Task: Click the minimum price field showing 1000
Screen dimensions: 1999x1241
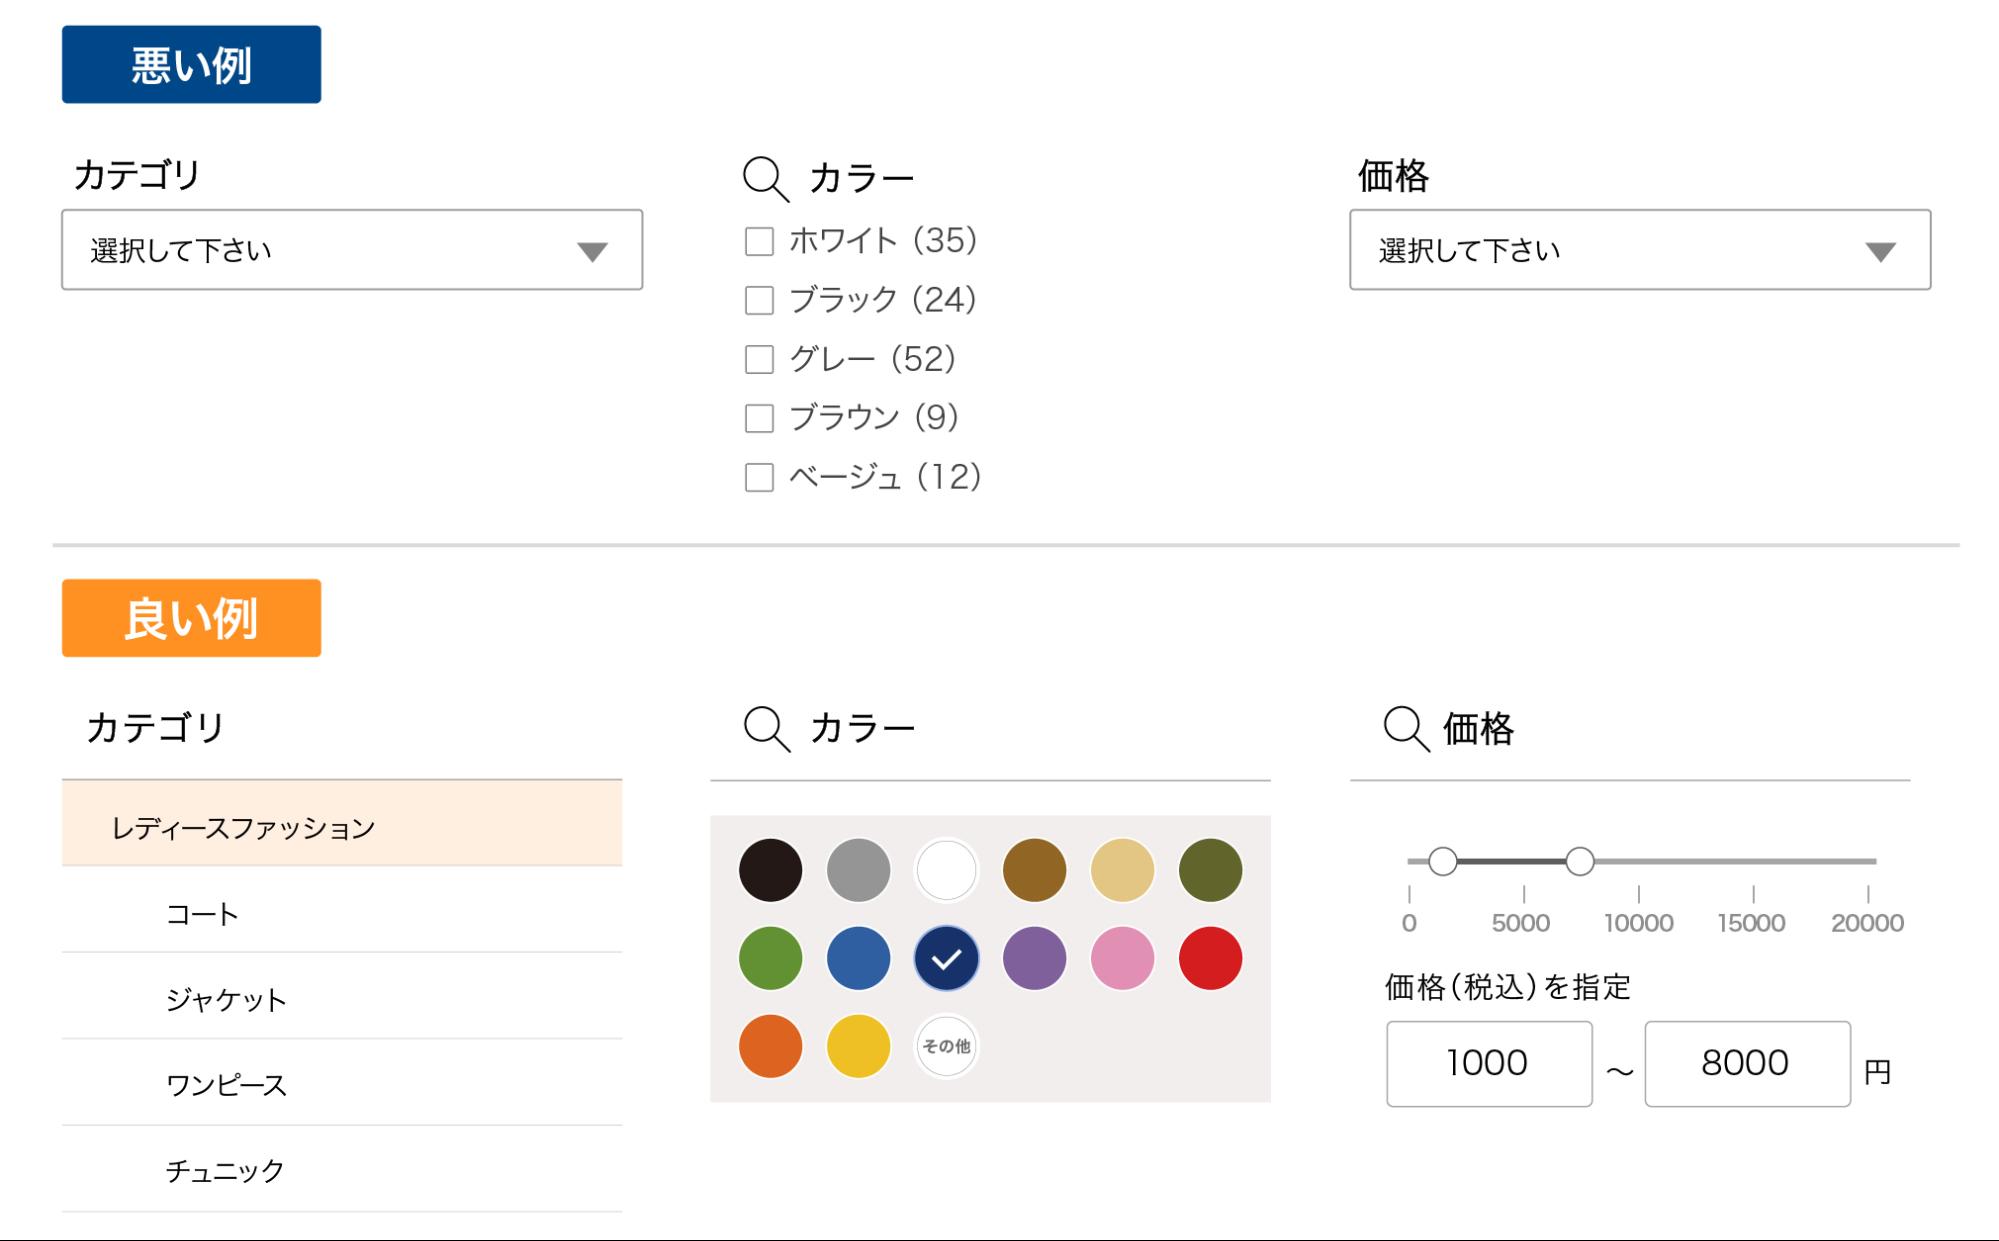Action: tap(1488, 1063)
